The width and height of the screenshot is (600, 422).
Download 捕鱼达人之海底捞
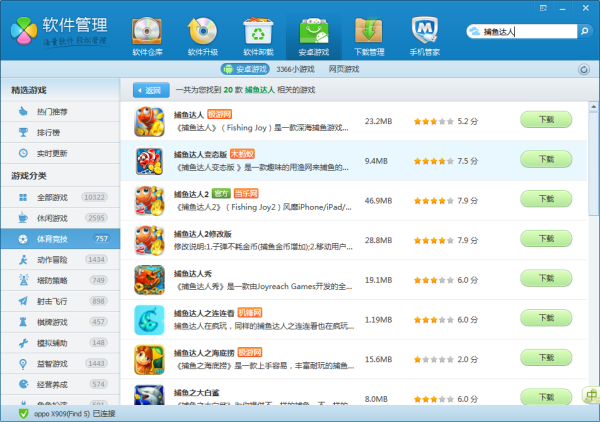546,358
